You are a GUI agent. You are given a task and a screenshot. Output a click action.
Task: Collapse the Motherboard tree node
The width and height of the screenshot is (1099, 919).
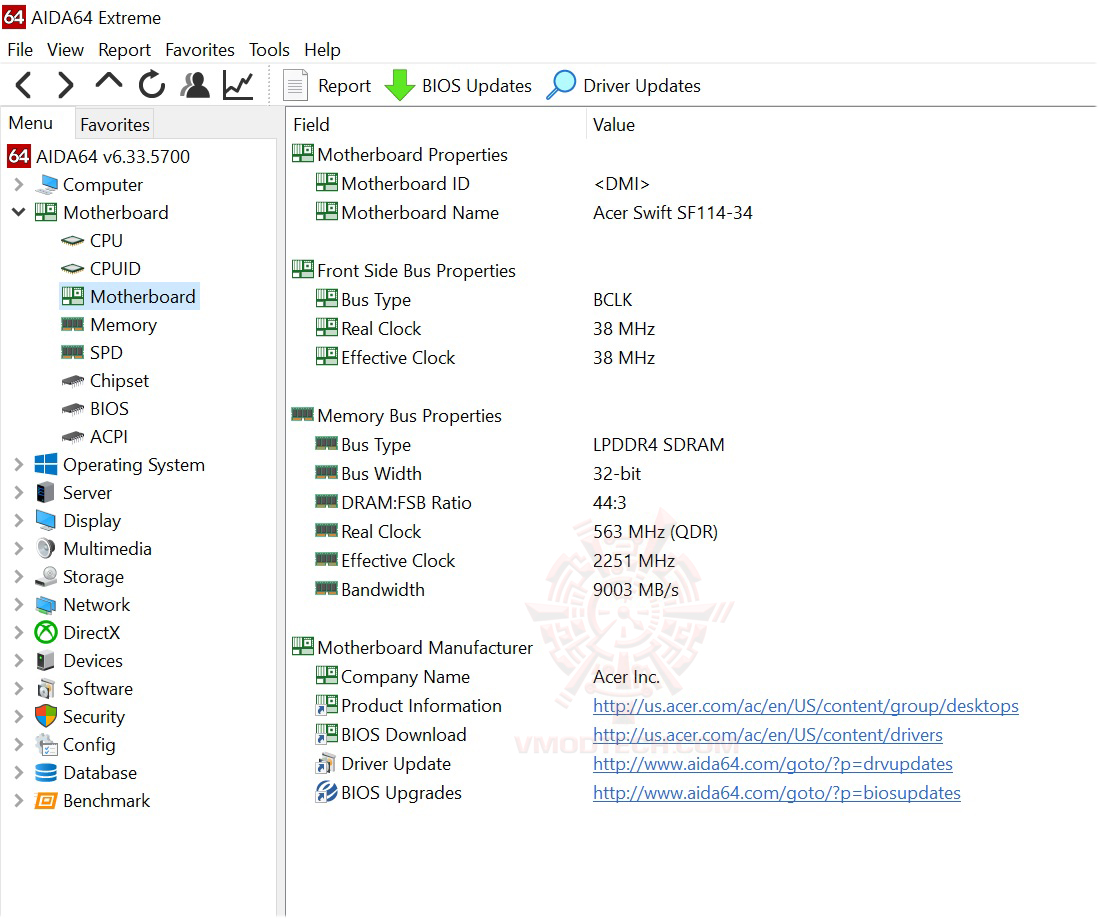[x=19, y=212]
